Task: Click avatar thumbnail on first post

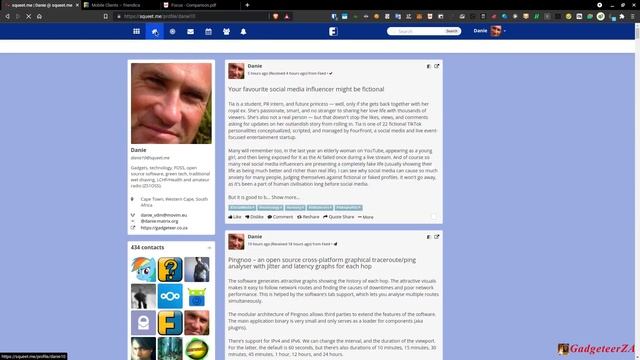Action: tap(236, 71)
